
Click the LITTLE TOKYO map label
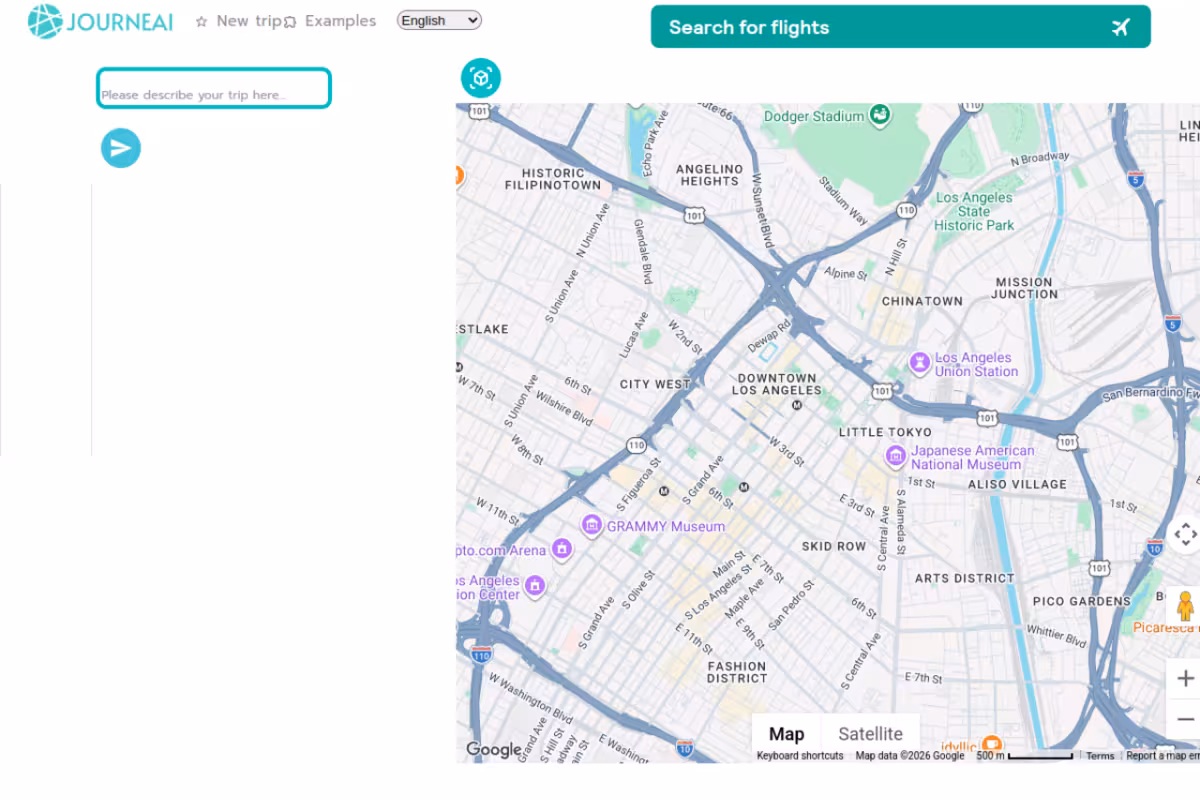885,432
